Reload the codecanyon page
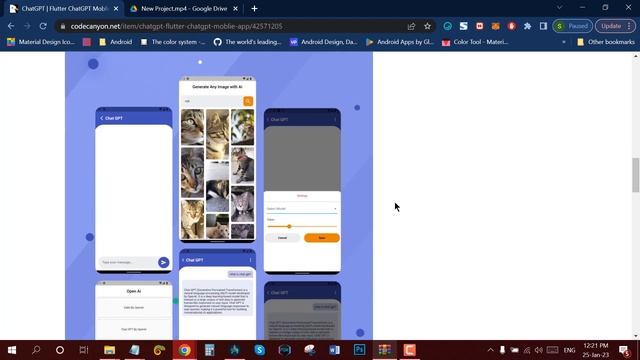 click(x=43, y=26)
